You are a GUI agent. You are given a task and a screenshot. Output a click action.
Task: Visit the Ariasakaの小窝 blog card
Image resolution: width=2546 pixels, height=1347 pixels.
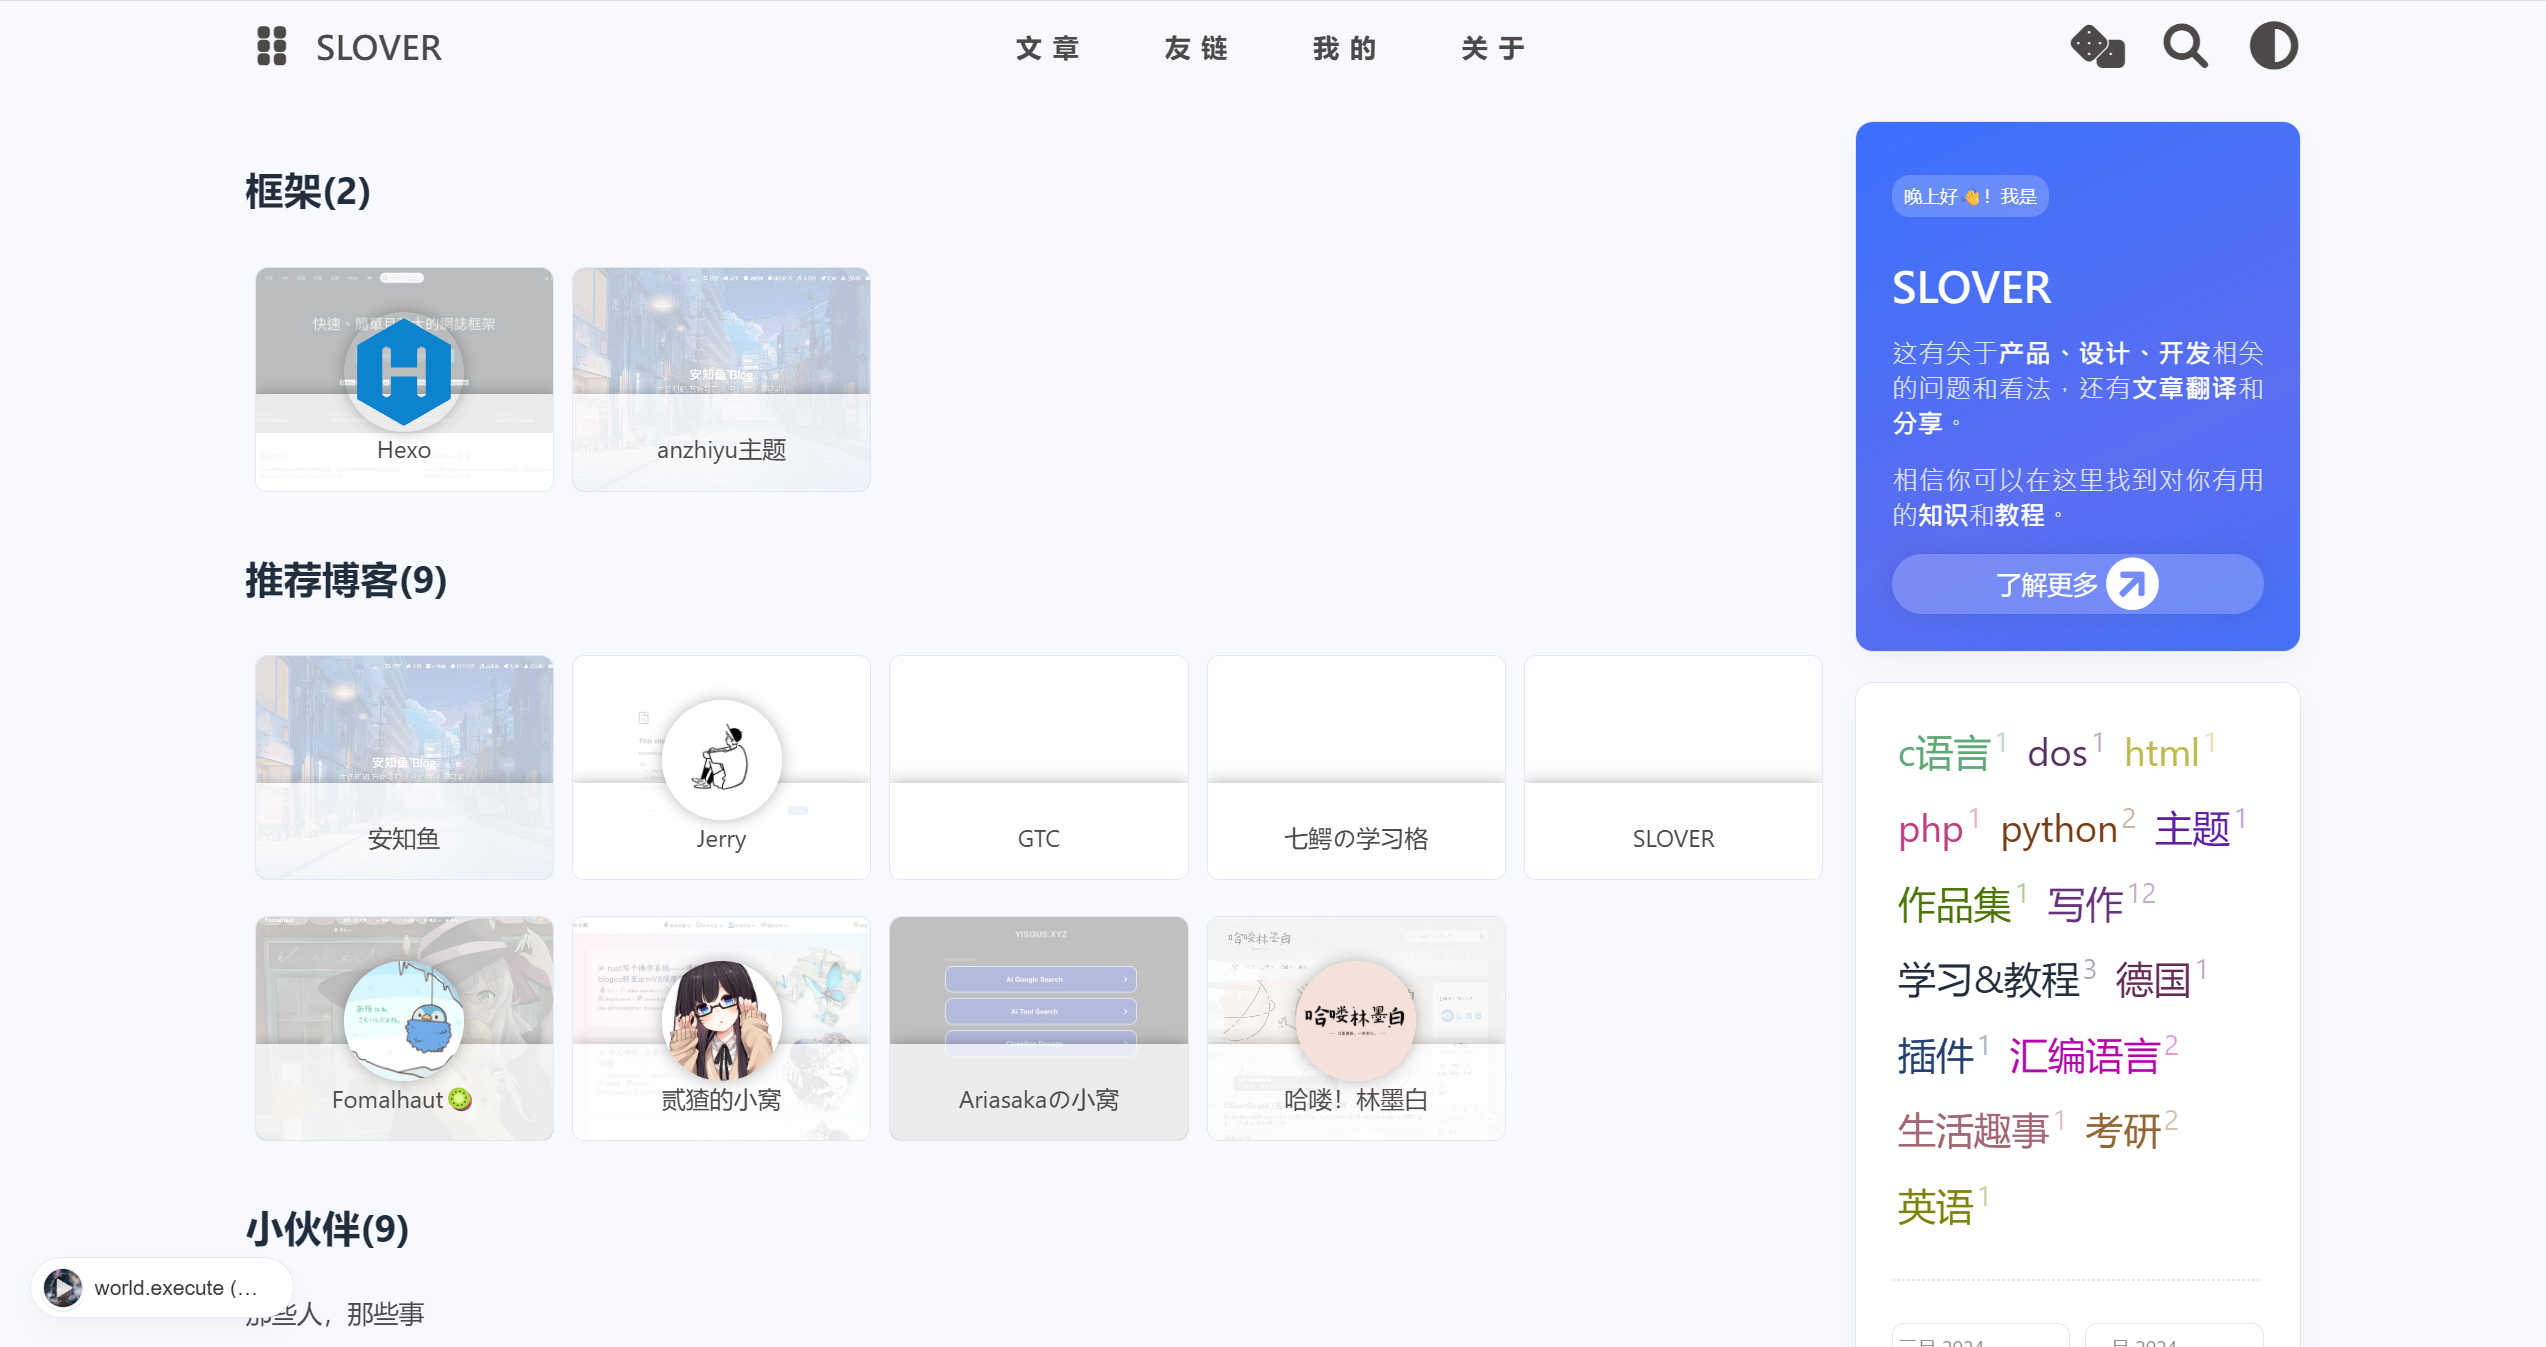(x=1038, y=1028)
